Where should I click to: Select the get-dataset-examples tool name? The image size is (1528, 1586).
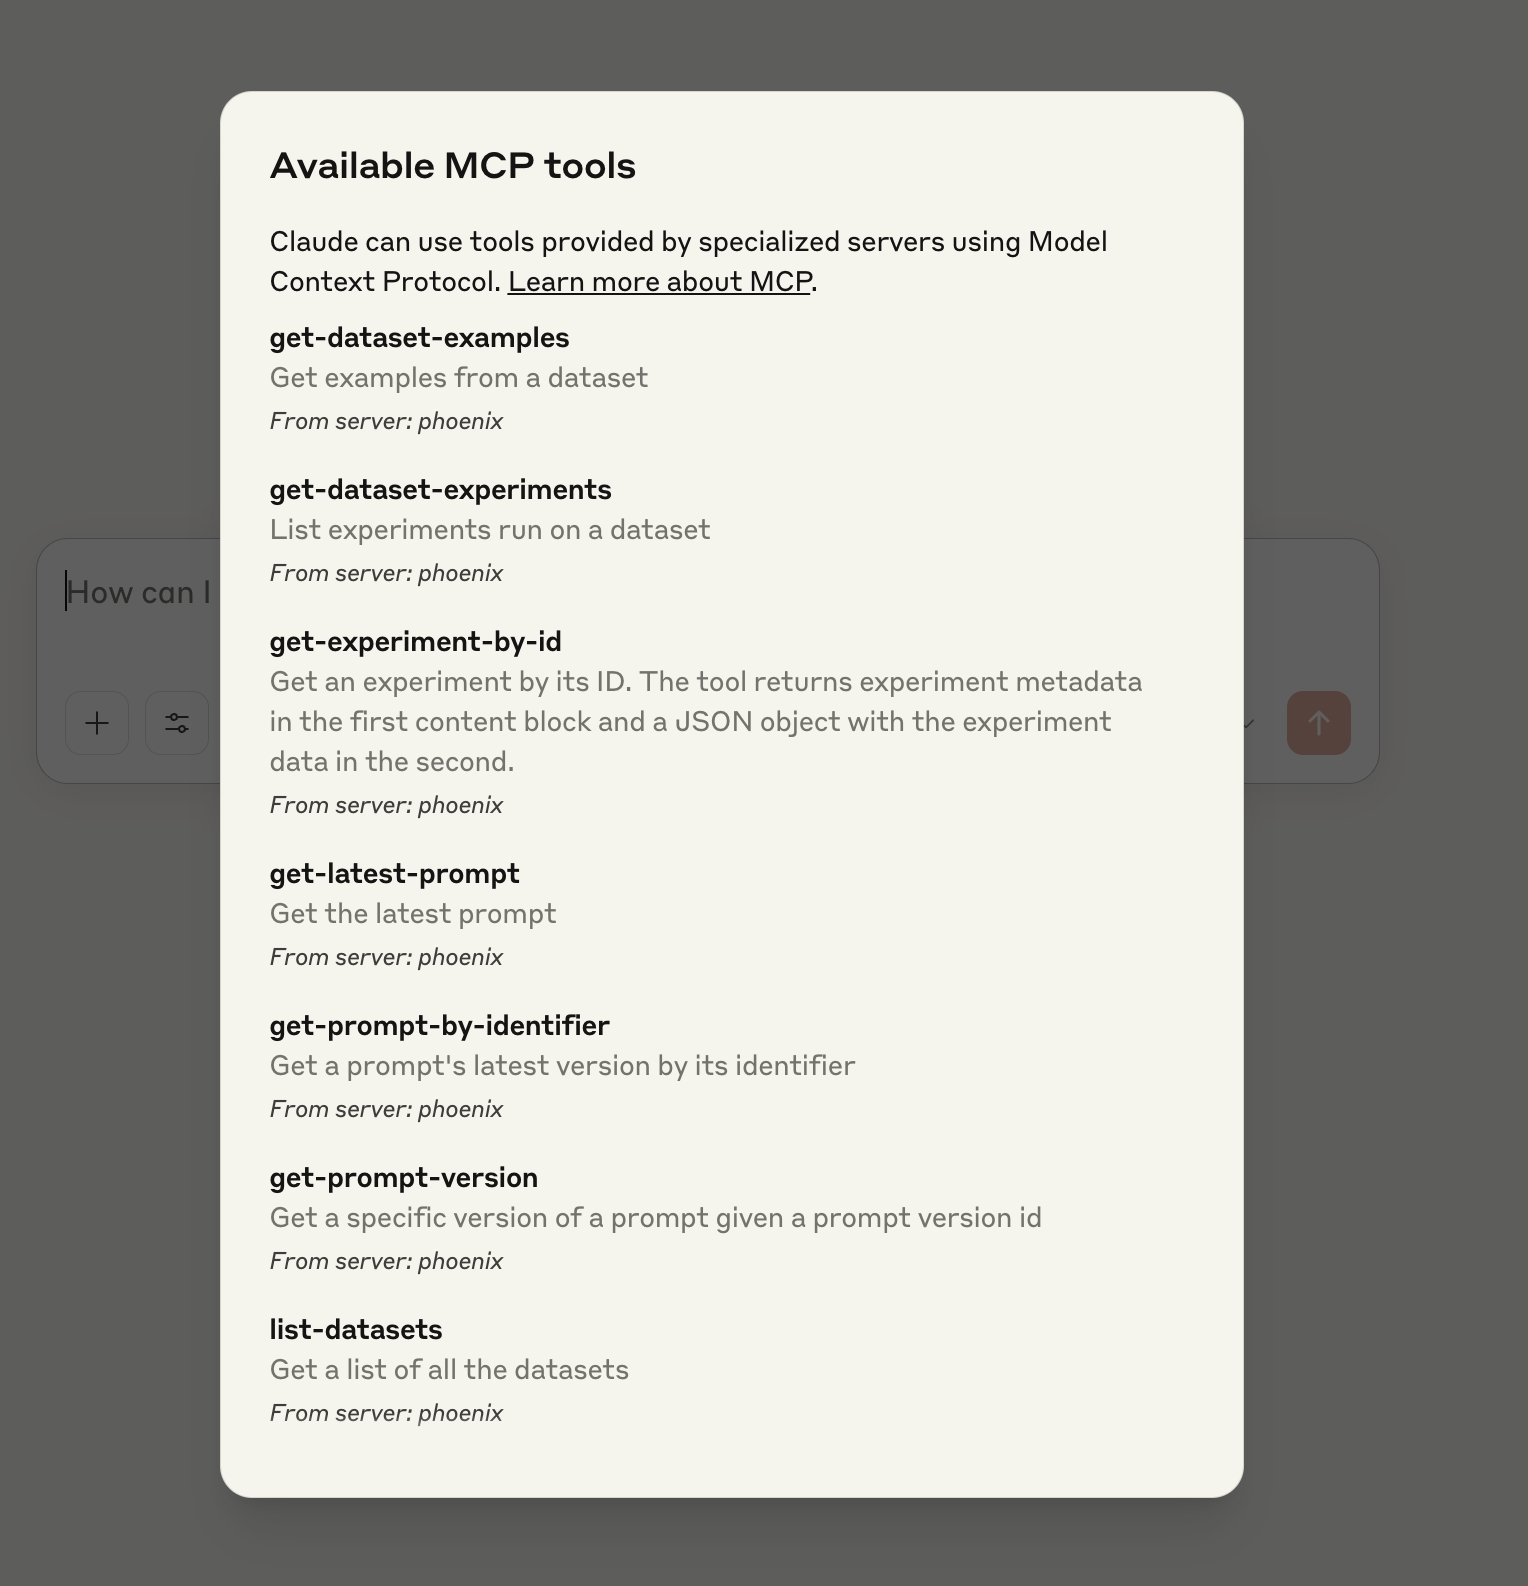pos(419,338)
